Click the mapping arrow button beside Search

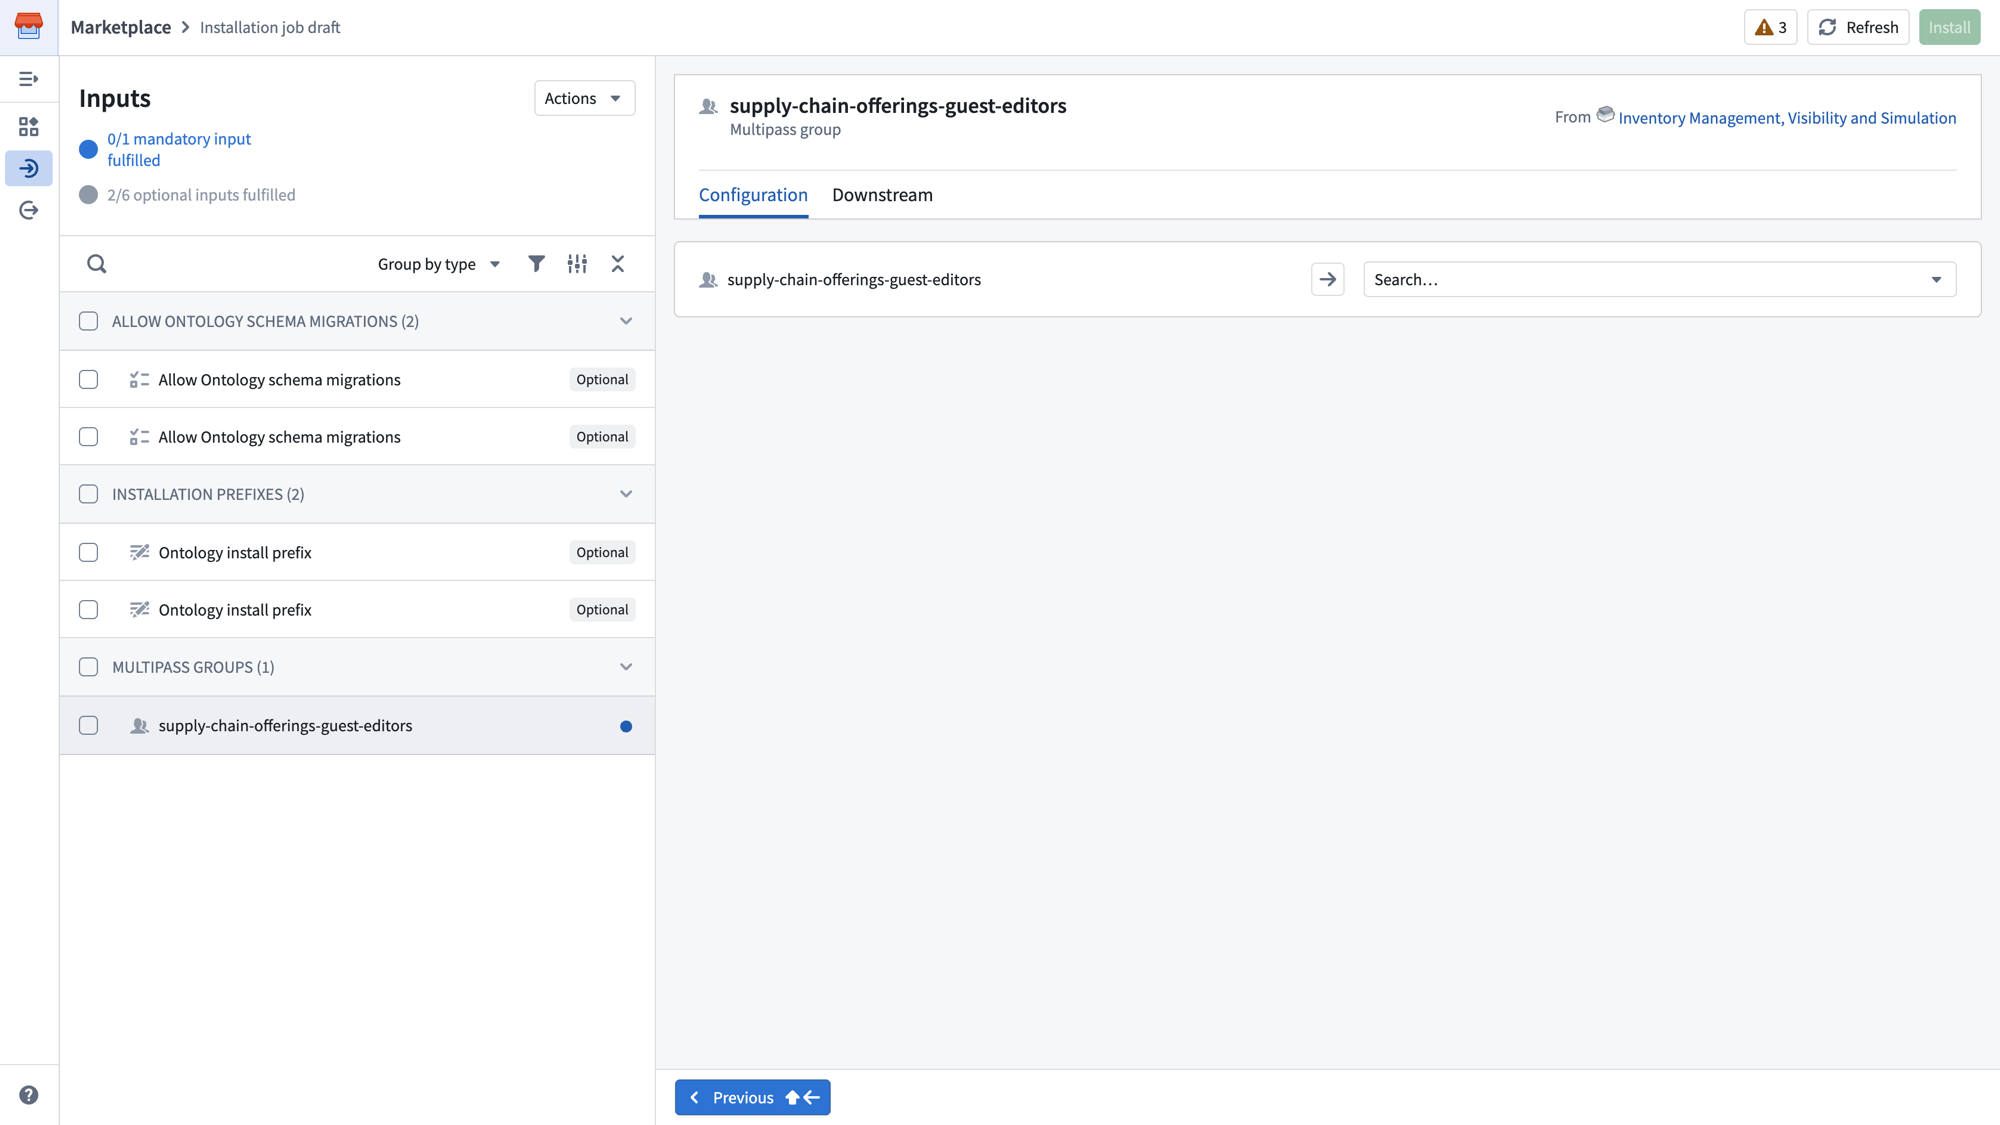(x=1328, y=279)
